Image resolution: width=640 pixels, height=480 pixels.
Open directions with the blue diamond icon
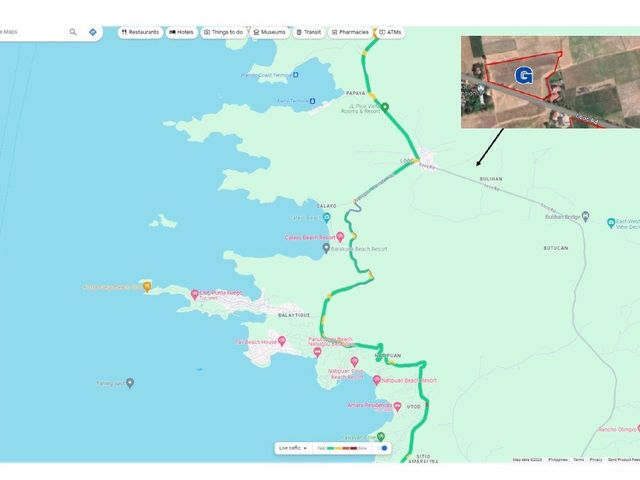(93, 32)
